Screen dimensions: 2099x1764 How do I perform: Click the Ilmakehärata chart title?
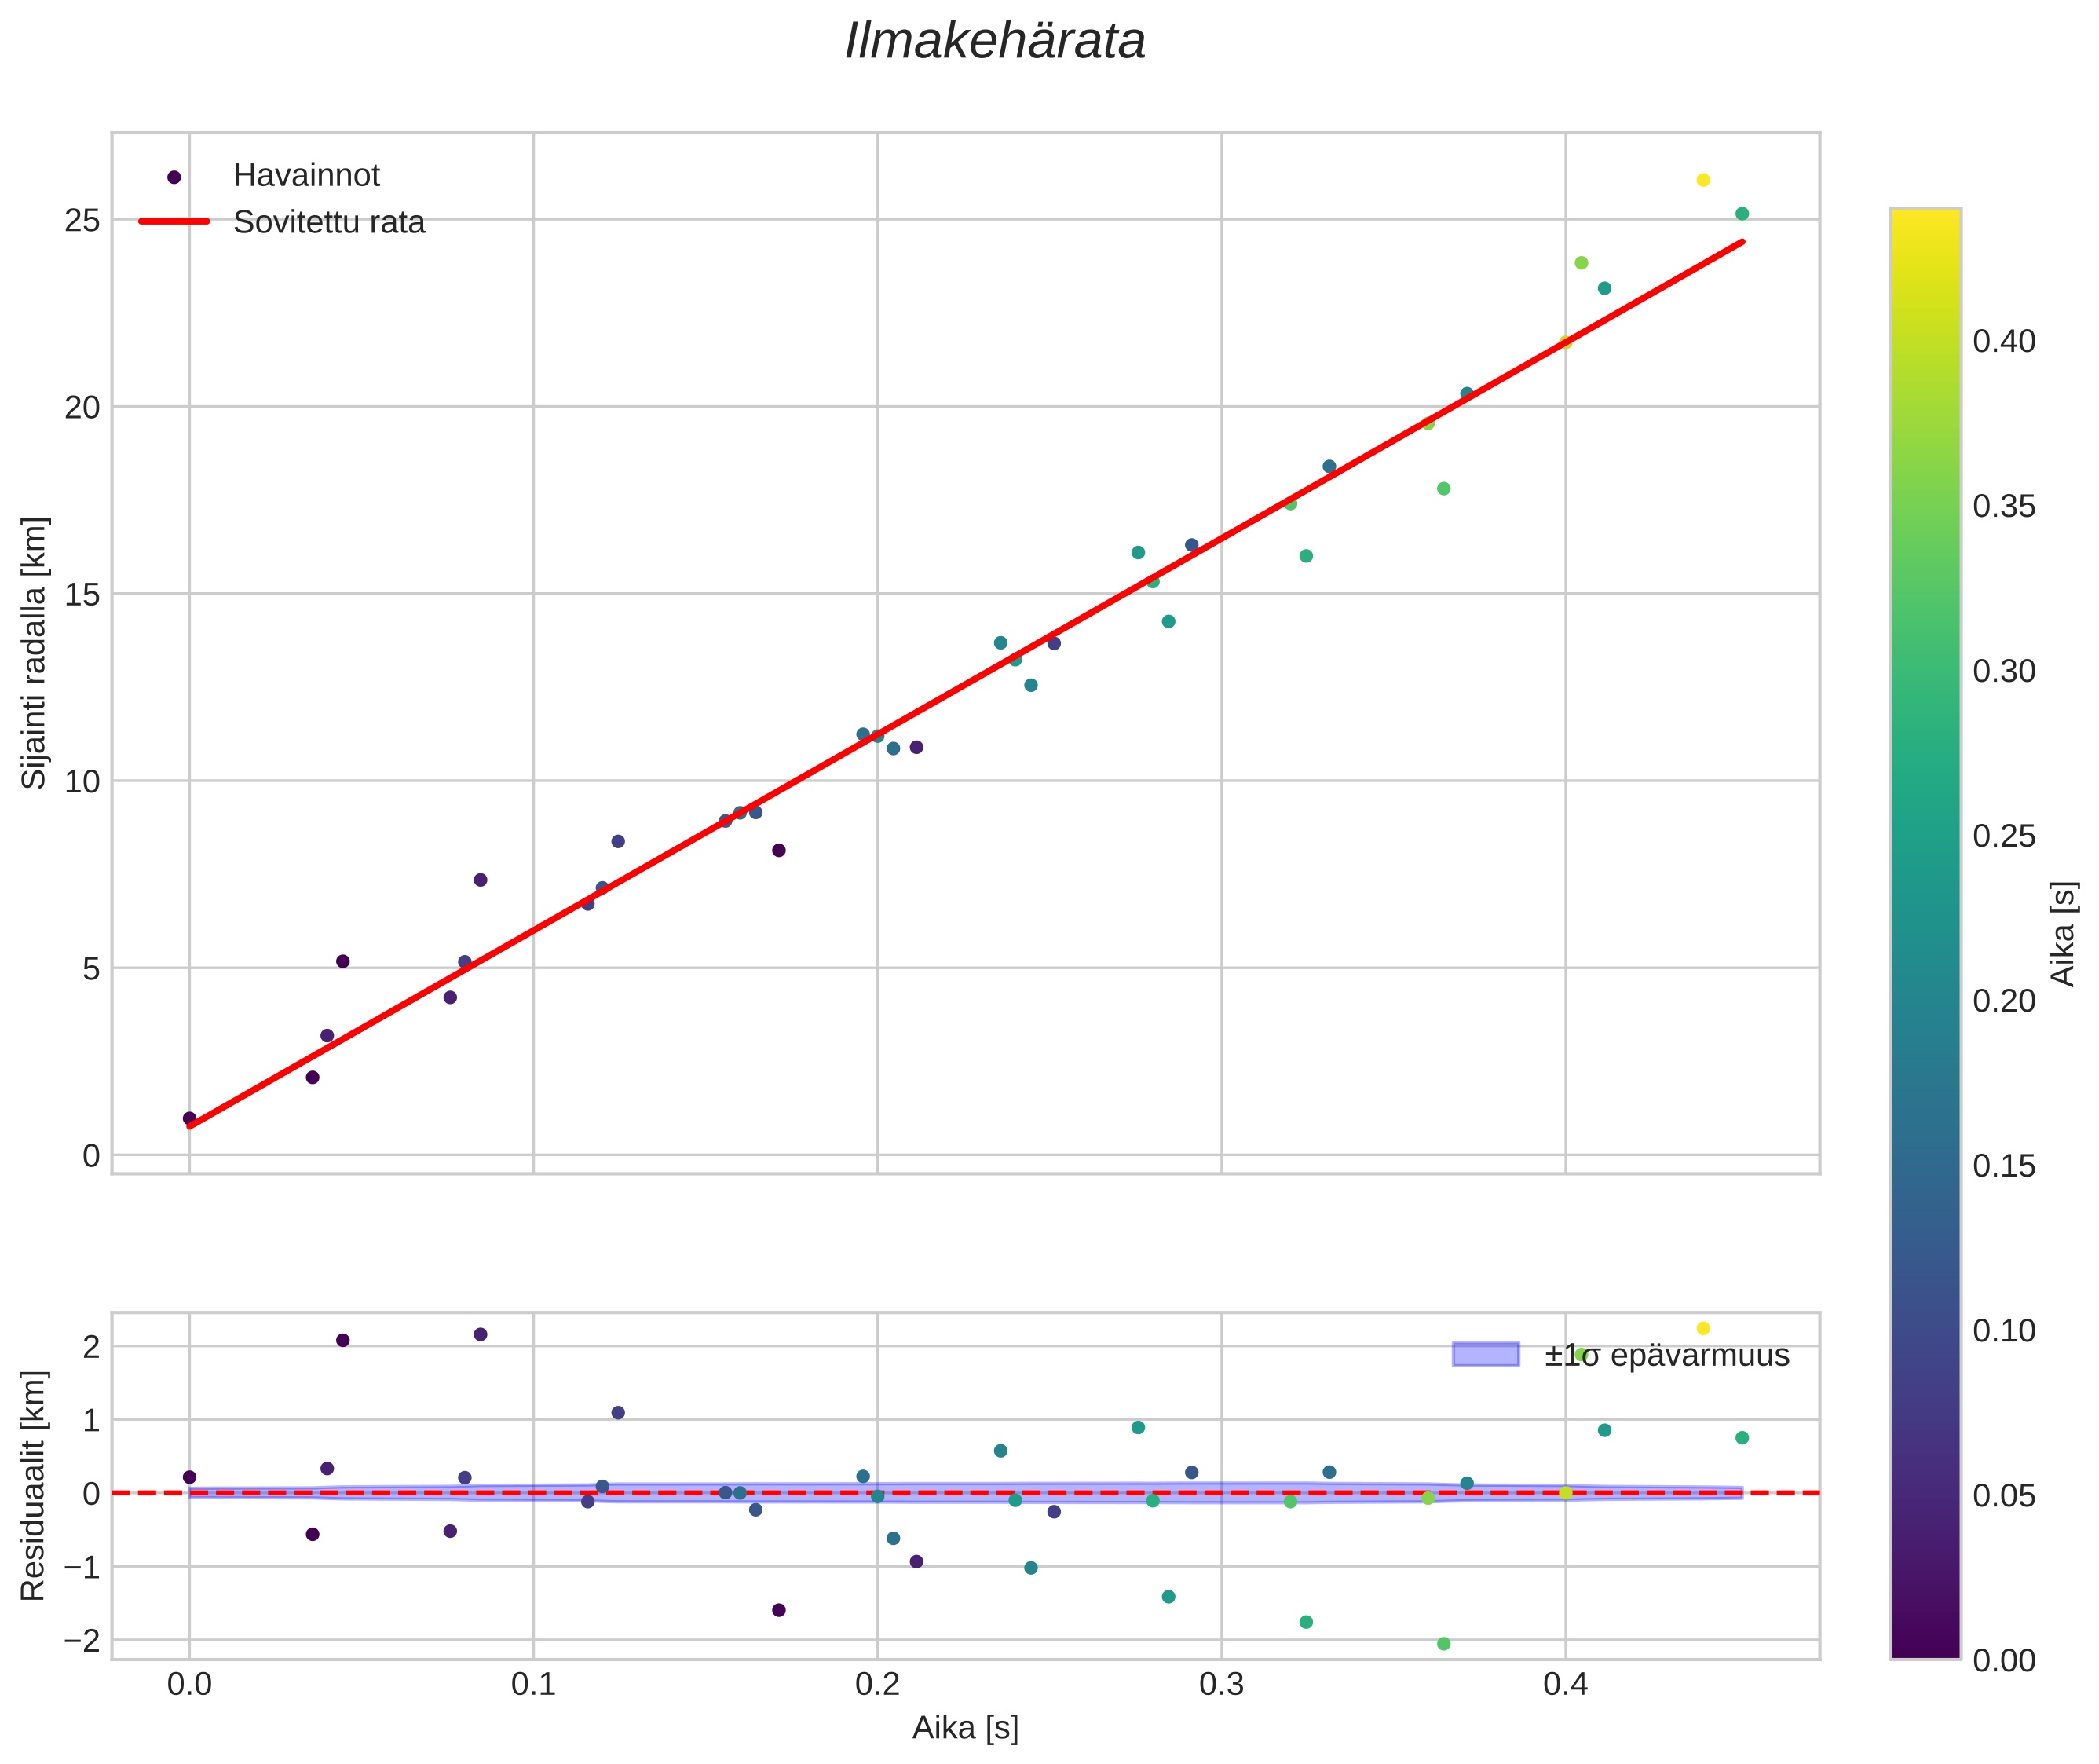994,42
